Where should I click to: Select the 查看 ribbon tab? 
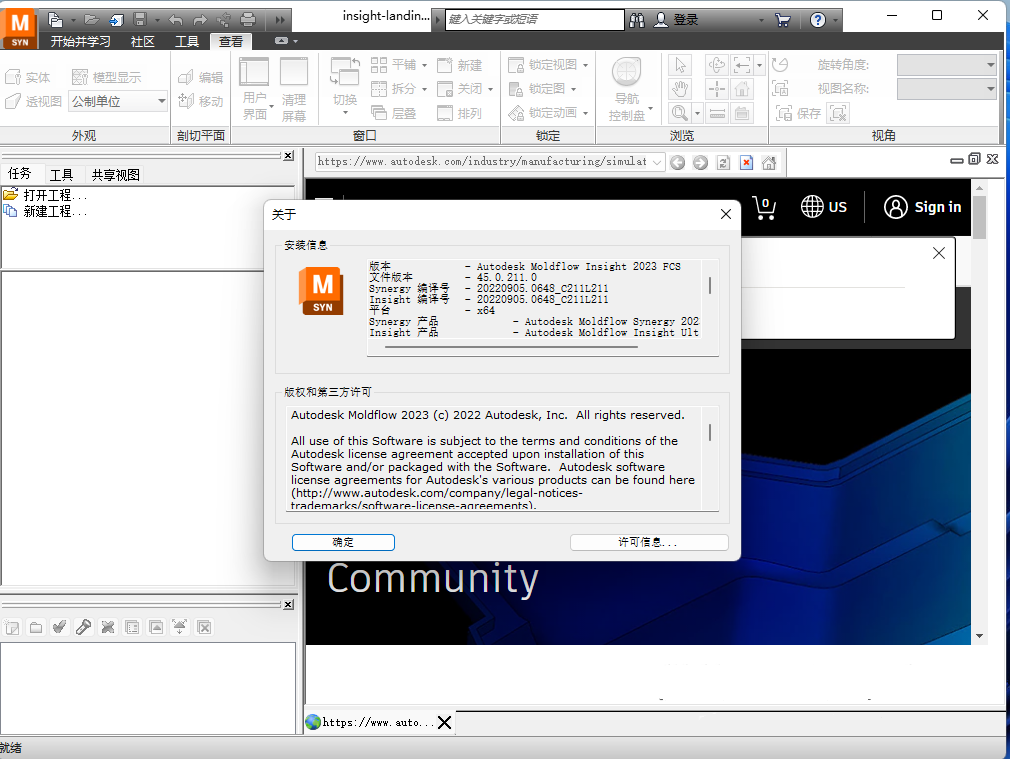click(x=231, y=42)
